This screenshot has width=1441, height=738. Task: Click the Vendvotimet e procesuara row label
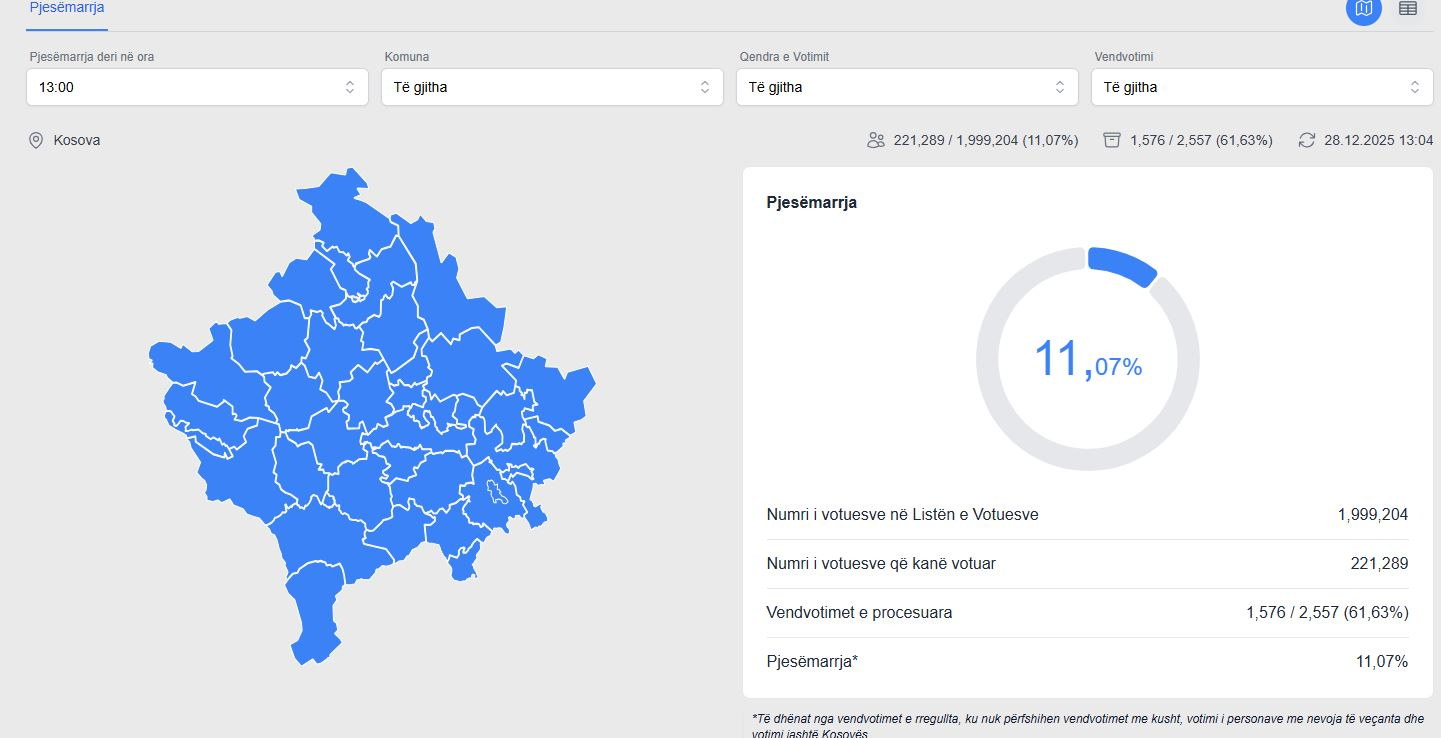pyautogui.click(x=859, y=612)
